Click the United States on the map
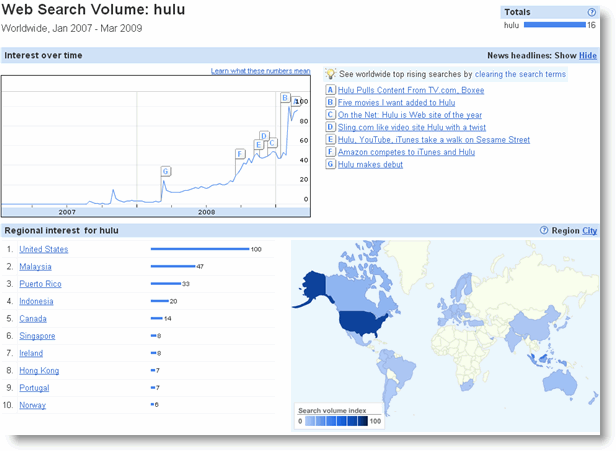Screen dimensions: 616x451 click(359, 323)
